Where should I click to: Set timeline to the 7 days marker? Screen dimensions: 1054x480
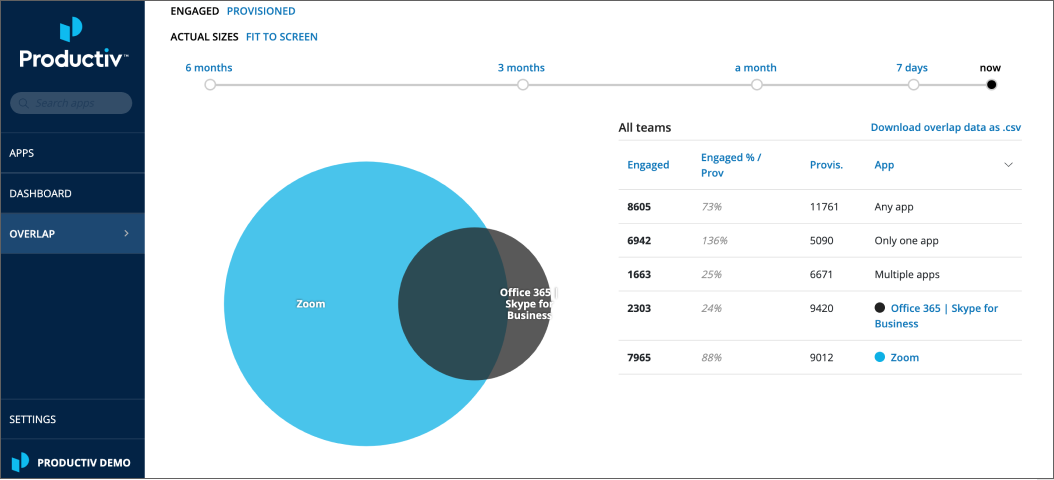914,85
